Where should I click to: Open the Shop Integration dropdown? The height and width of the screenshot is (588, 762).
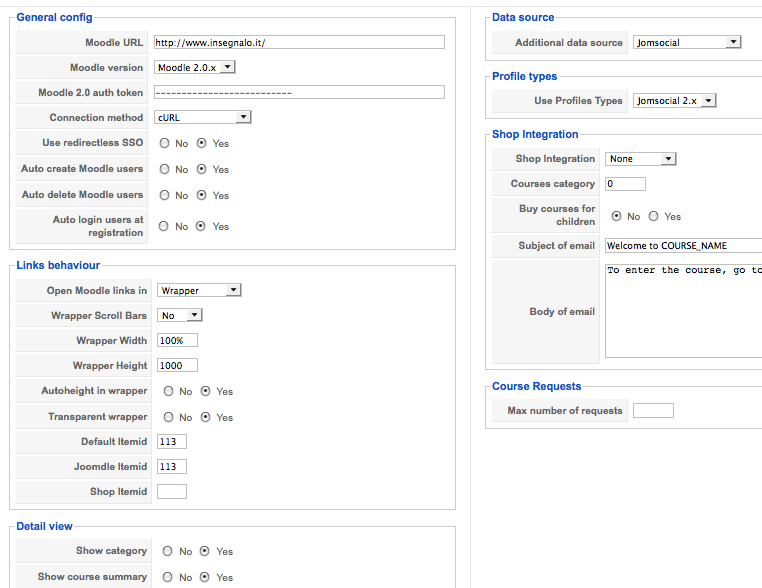pos(641,158)
